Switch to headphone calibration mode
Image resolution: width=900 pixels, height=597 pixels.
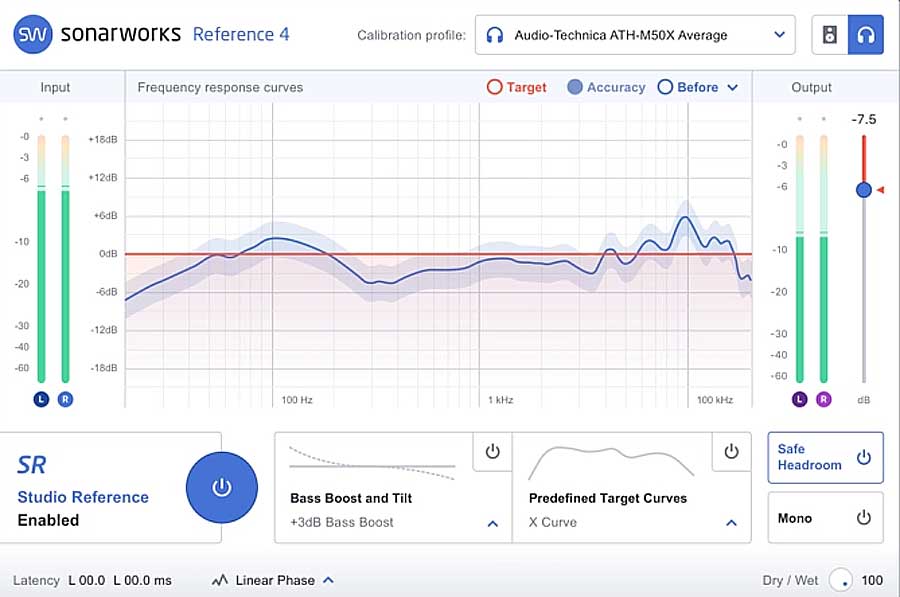click(x=866, y=35)
